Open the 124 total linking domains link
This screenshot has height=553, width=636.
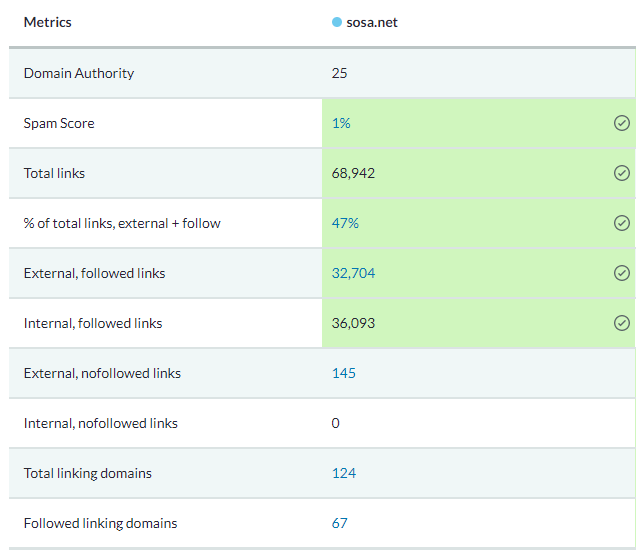[344, 473]
